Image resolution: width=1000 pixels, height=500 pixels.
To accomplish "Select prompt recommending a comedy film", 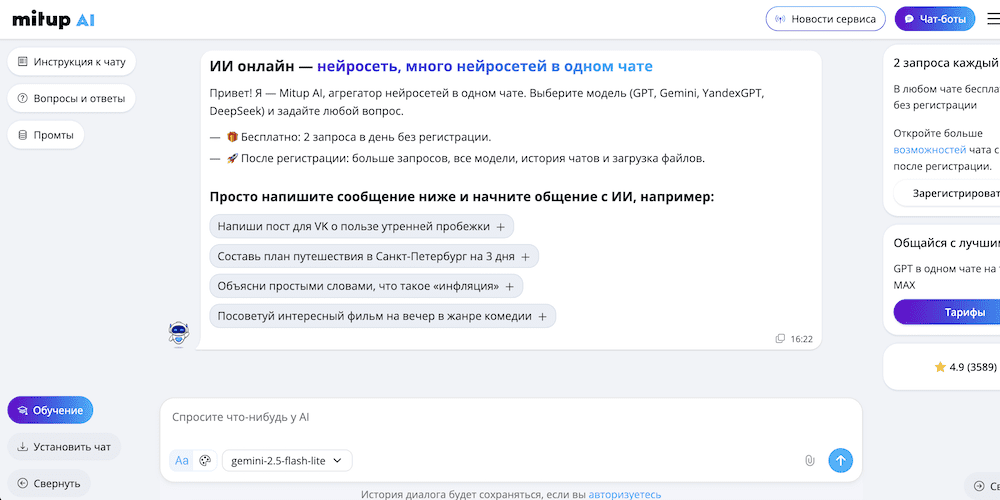I will coord(383,316).
